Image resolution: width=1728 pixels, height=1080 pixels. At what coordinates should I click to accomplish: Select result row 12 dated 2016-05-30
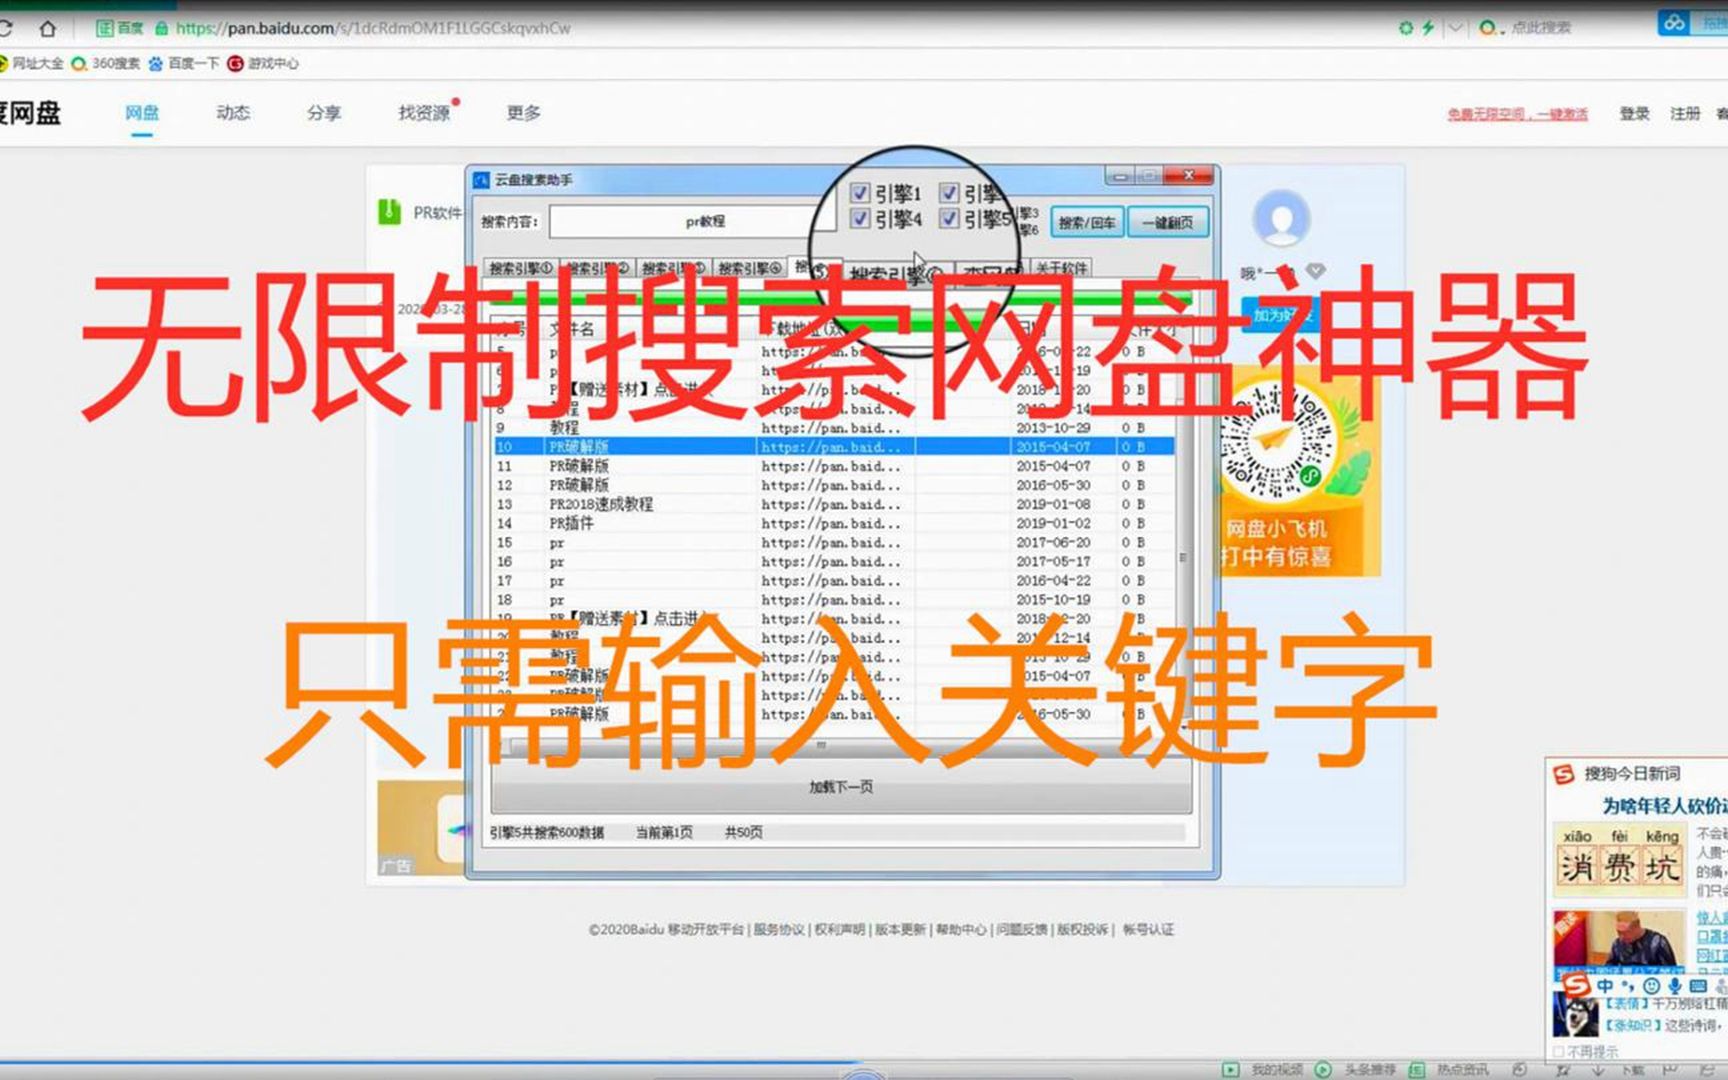click(x=834, y=485)
